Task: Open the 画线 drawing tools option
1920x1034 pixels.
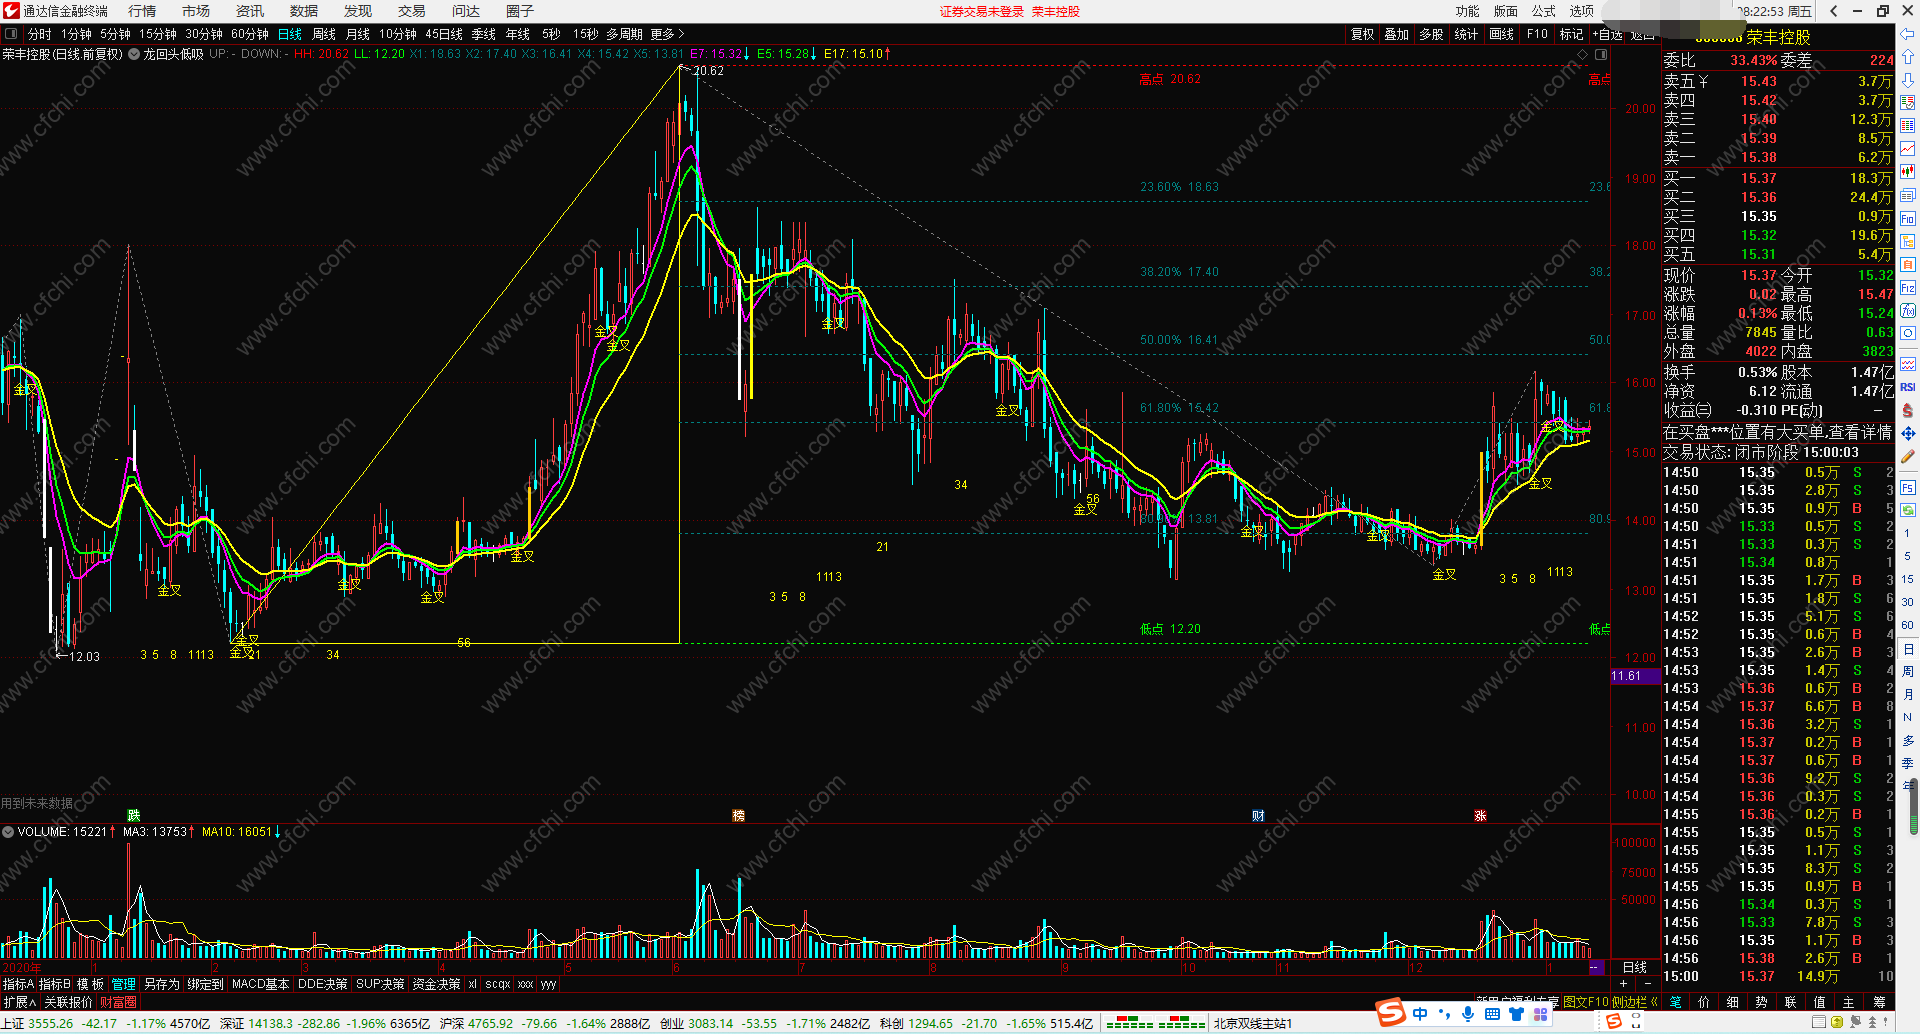Action: (x=1502, y=34)
